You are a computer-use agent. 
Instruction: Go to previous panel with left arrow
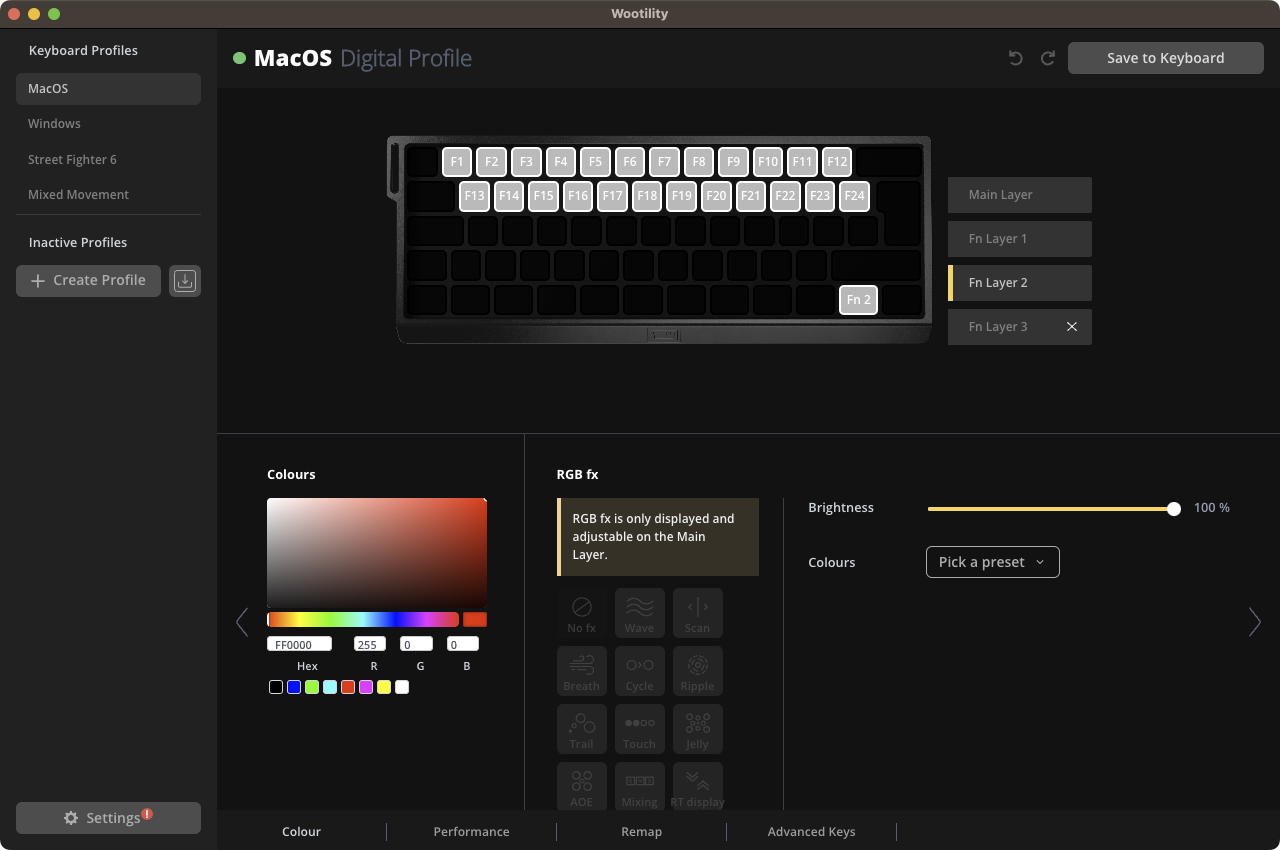coord(242,622)
